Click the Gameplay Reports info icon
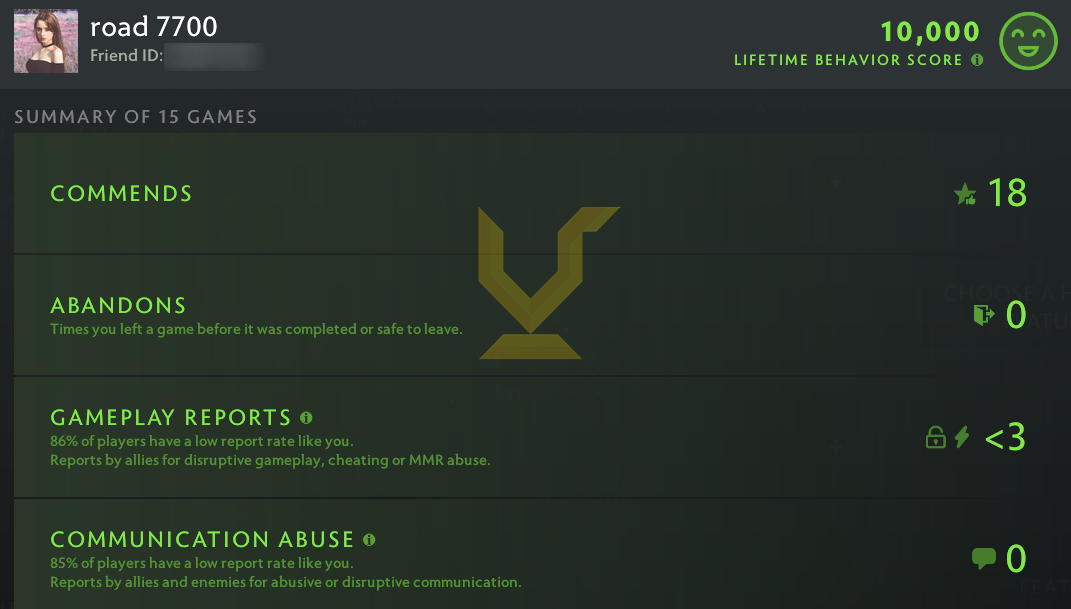1071x609 pixels. [306, 417]
